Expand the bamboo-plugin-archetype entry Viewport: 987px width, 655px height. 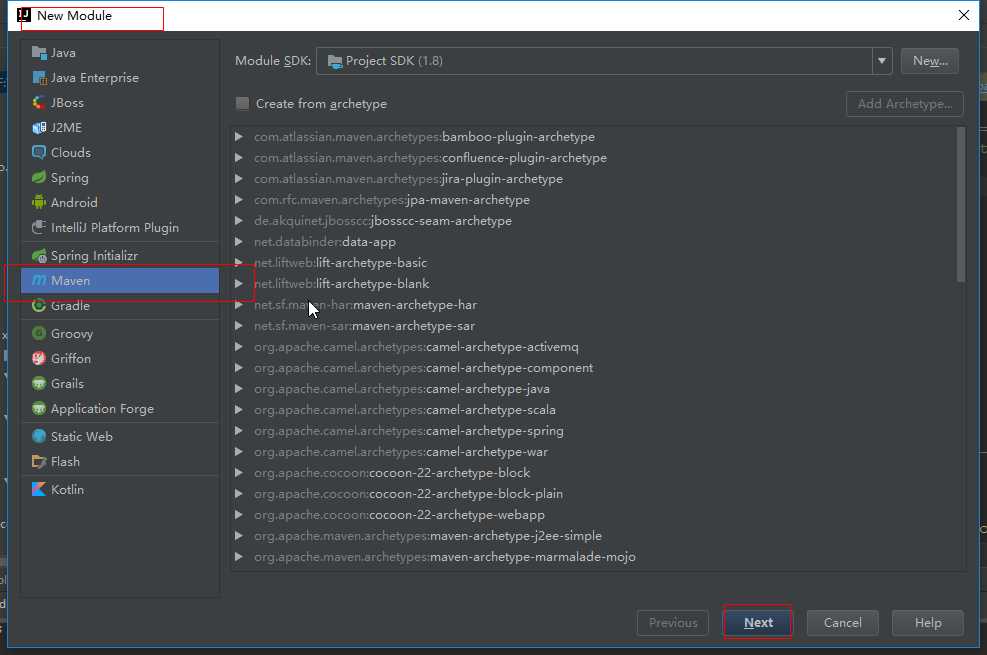tap(239, 137)
